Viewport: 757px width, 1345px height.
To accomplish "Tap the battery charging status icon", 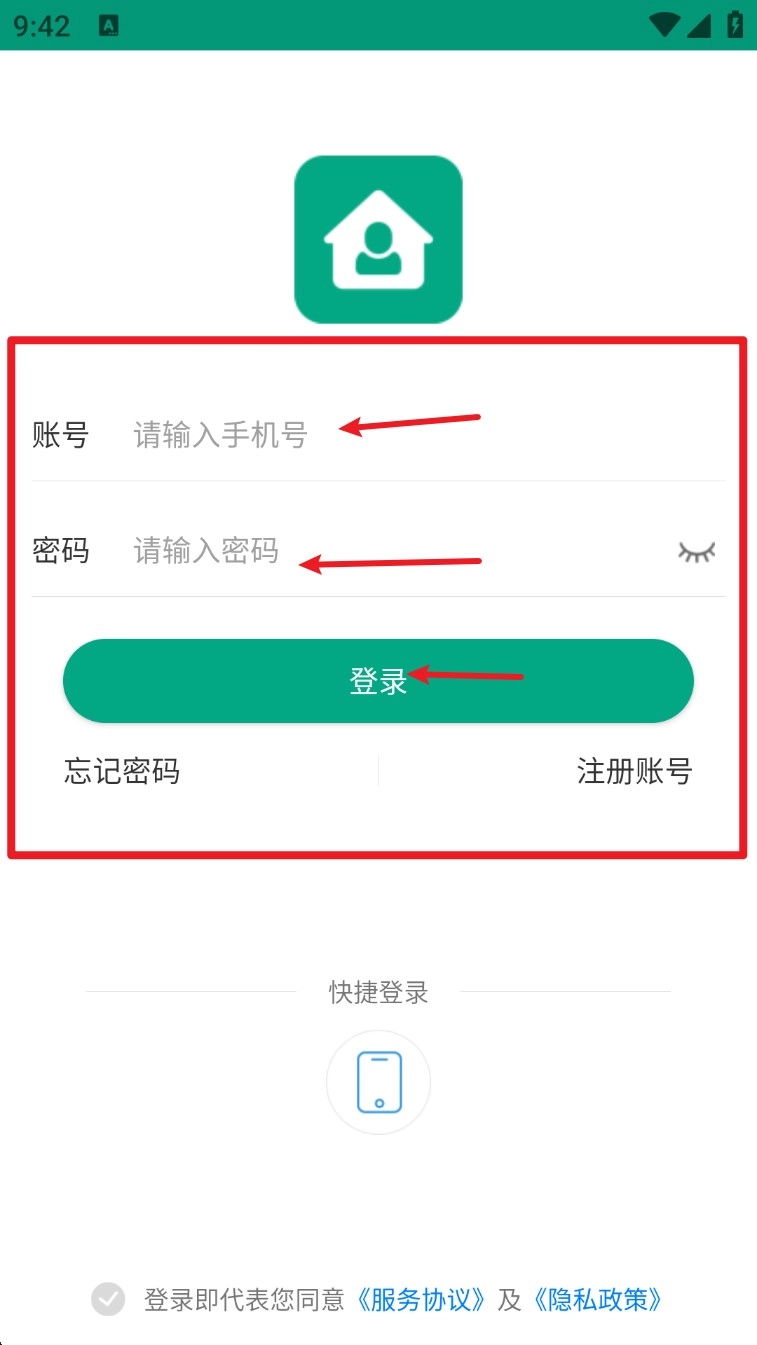I will point(735,25).
